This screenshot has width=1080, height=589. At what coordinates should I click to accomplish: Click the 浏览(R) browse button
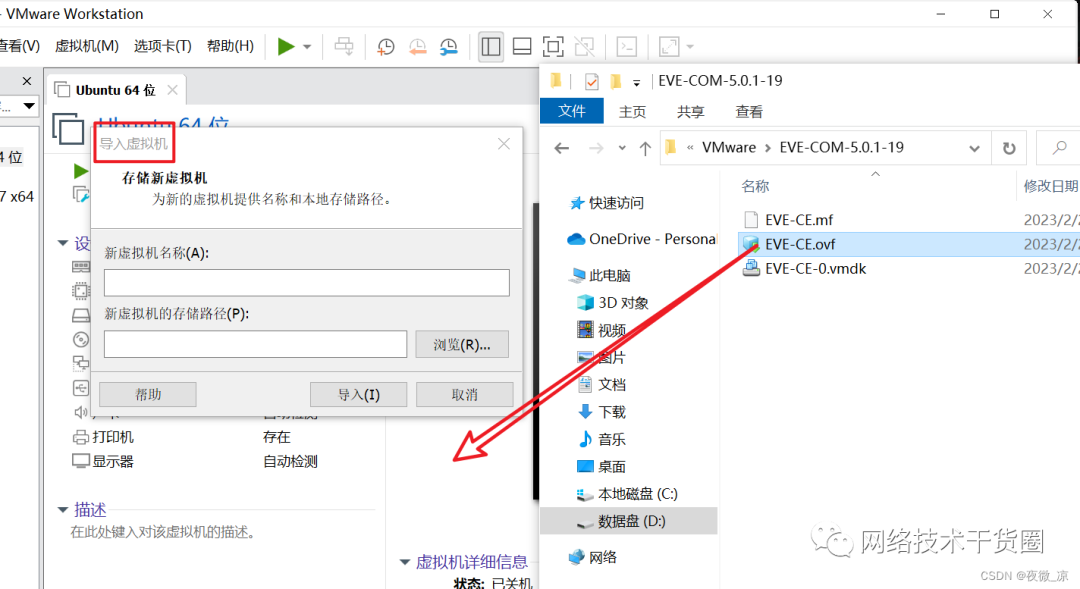click(x=461, y=344)
